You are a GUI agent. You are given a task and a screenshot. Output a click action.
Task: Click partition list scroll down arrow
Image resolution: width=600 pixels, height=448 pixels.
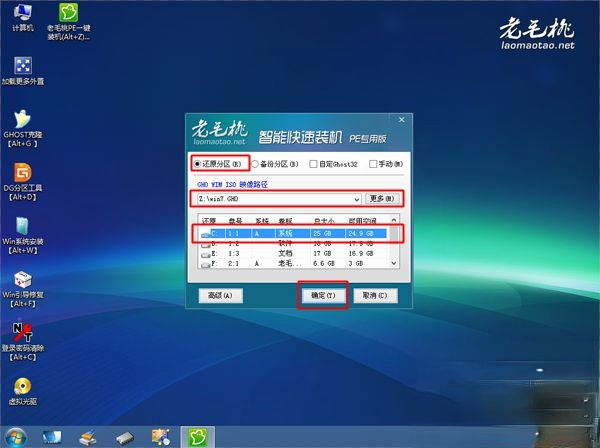[x=394, y=263]
